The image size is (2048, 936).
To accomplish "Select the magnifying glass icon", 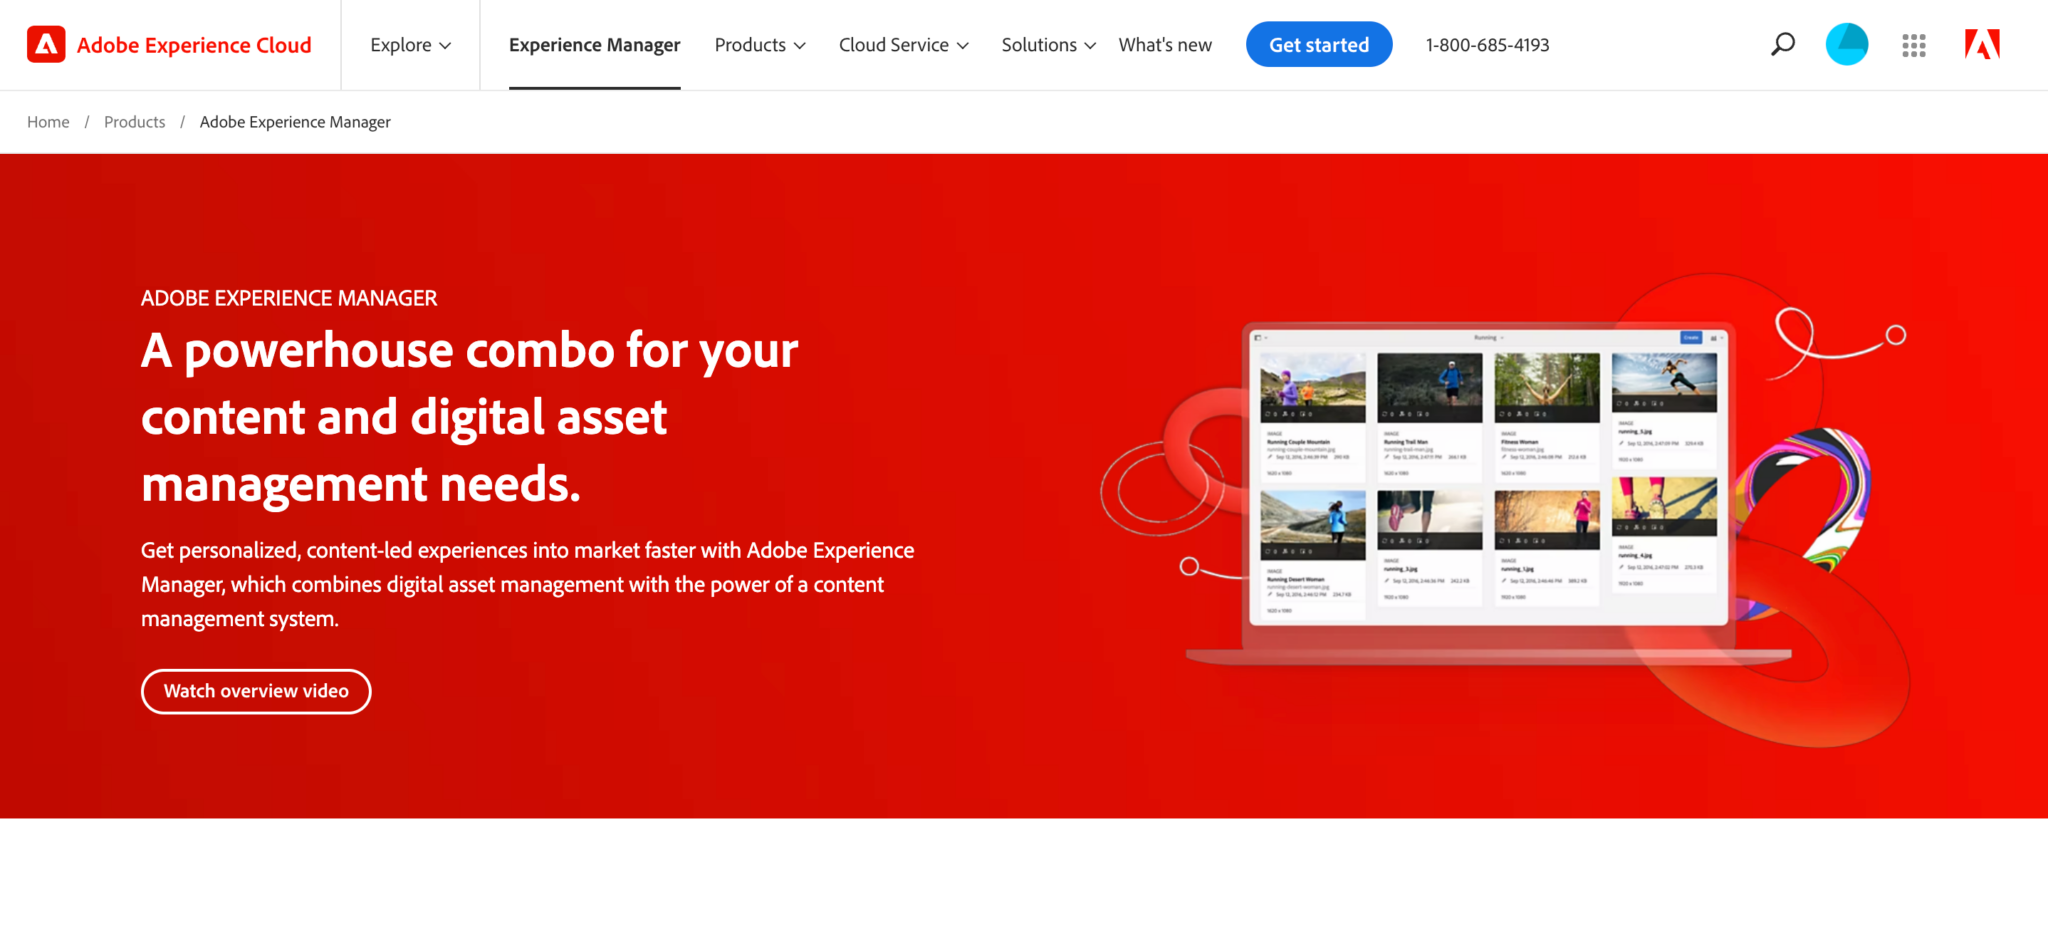I will [1783, 44].
